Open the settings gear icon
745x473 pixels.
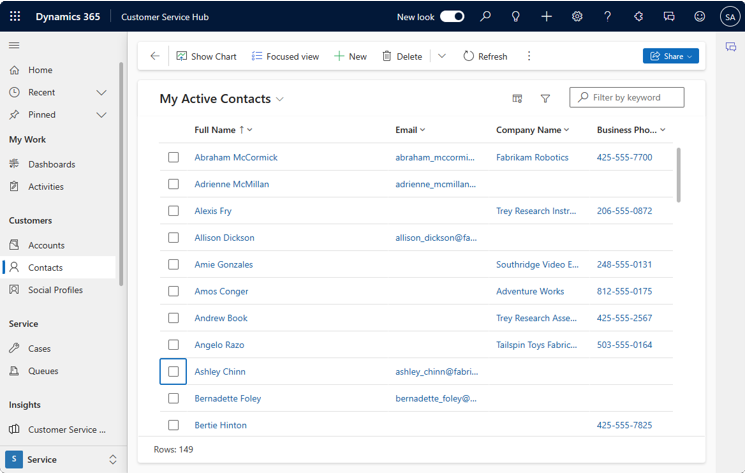coord(577,17)
